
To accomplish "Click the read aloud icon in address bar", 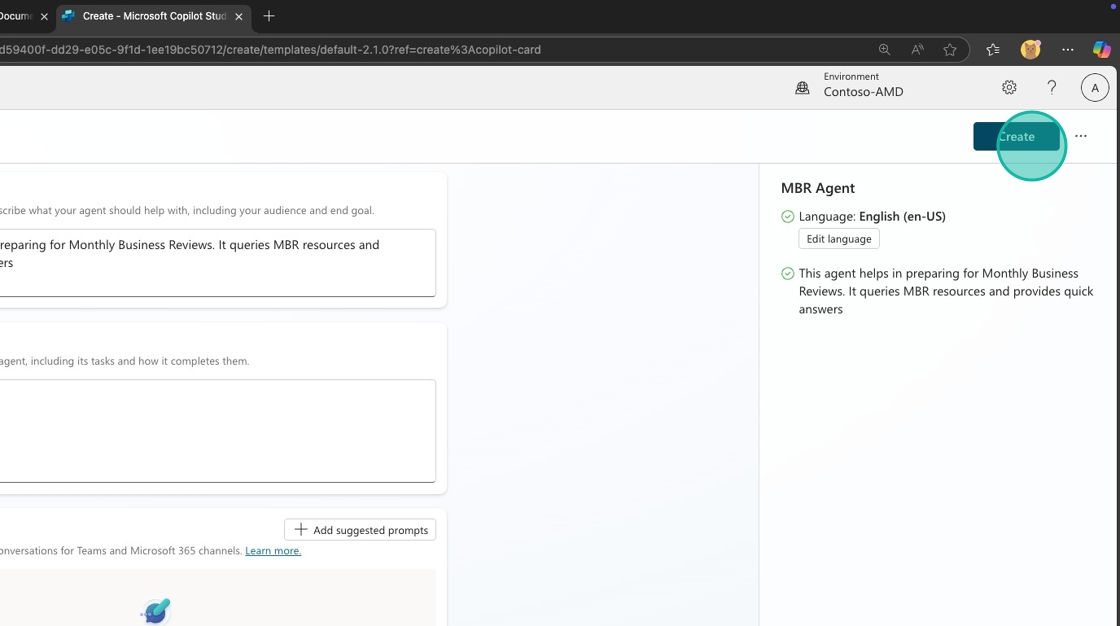I will (x=917, y=50).
